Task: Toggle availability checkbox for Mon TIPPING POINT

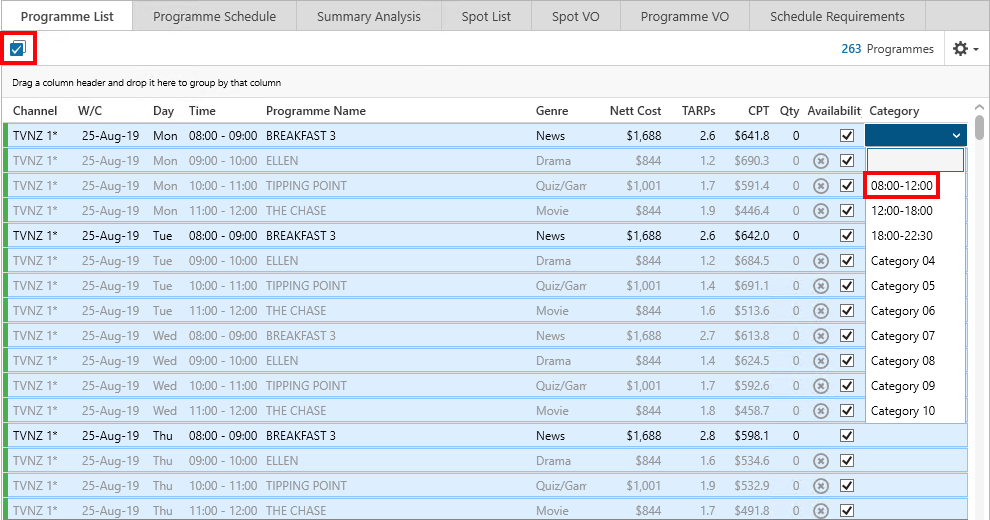Action: click(x=847, y=186)
